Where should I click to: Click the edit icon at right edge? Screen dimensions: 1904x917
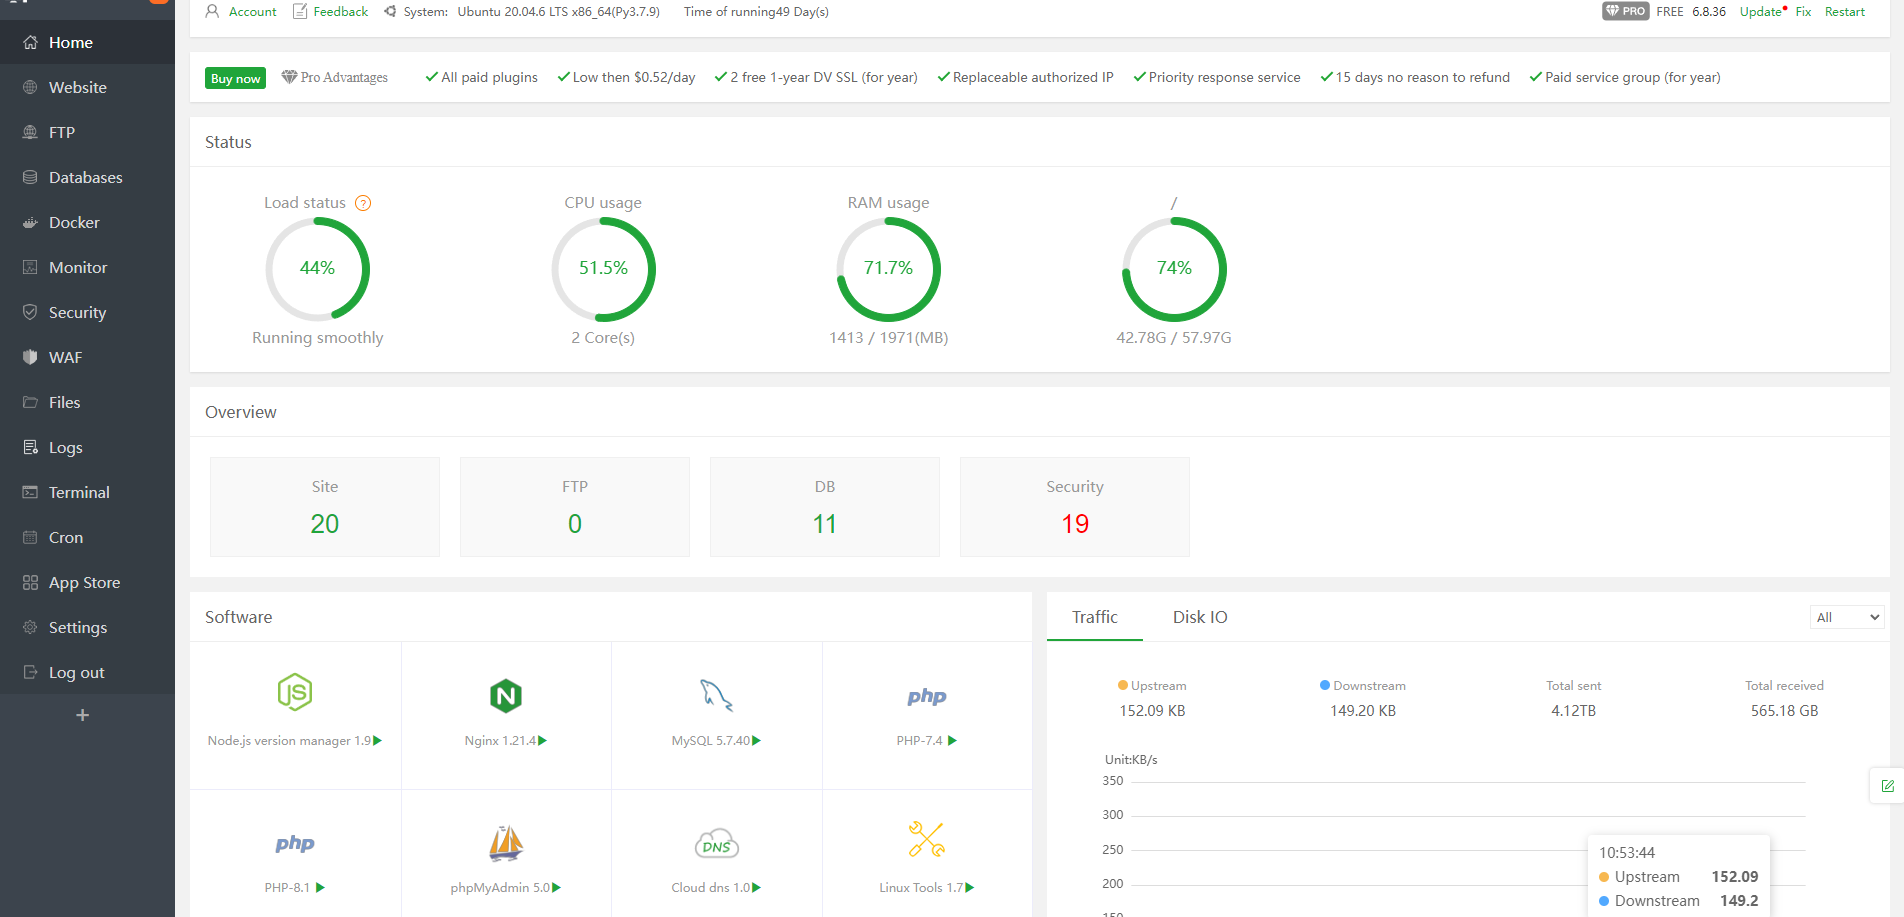1887,786
